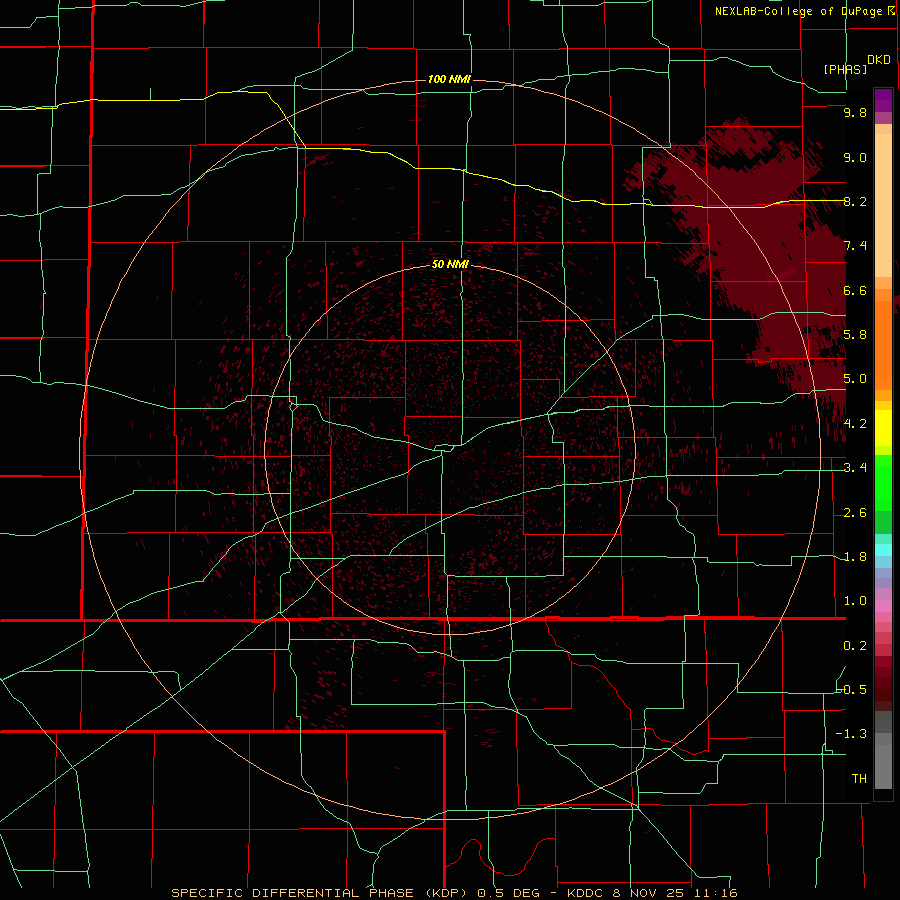Click the 4.2 legend value
Screen dimensions: 900x900
click(855, 424)
